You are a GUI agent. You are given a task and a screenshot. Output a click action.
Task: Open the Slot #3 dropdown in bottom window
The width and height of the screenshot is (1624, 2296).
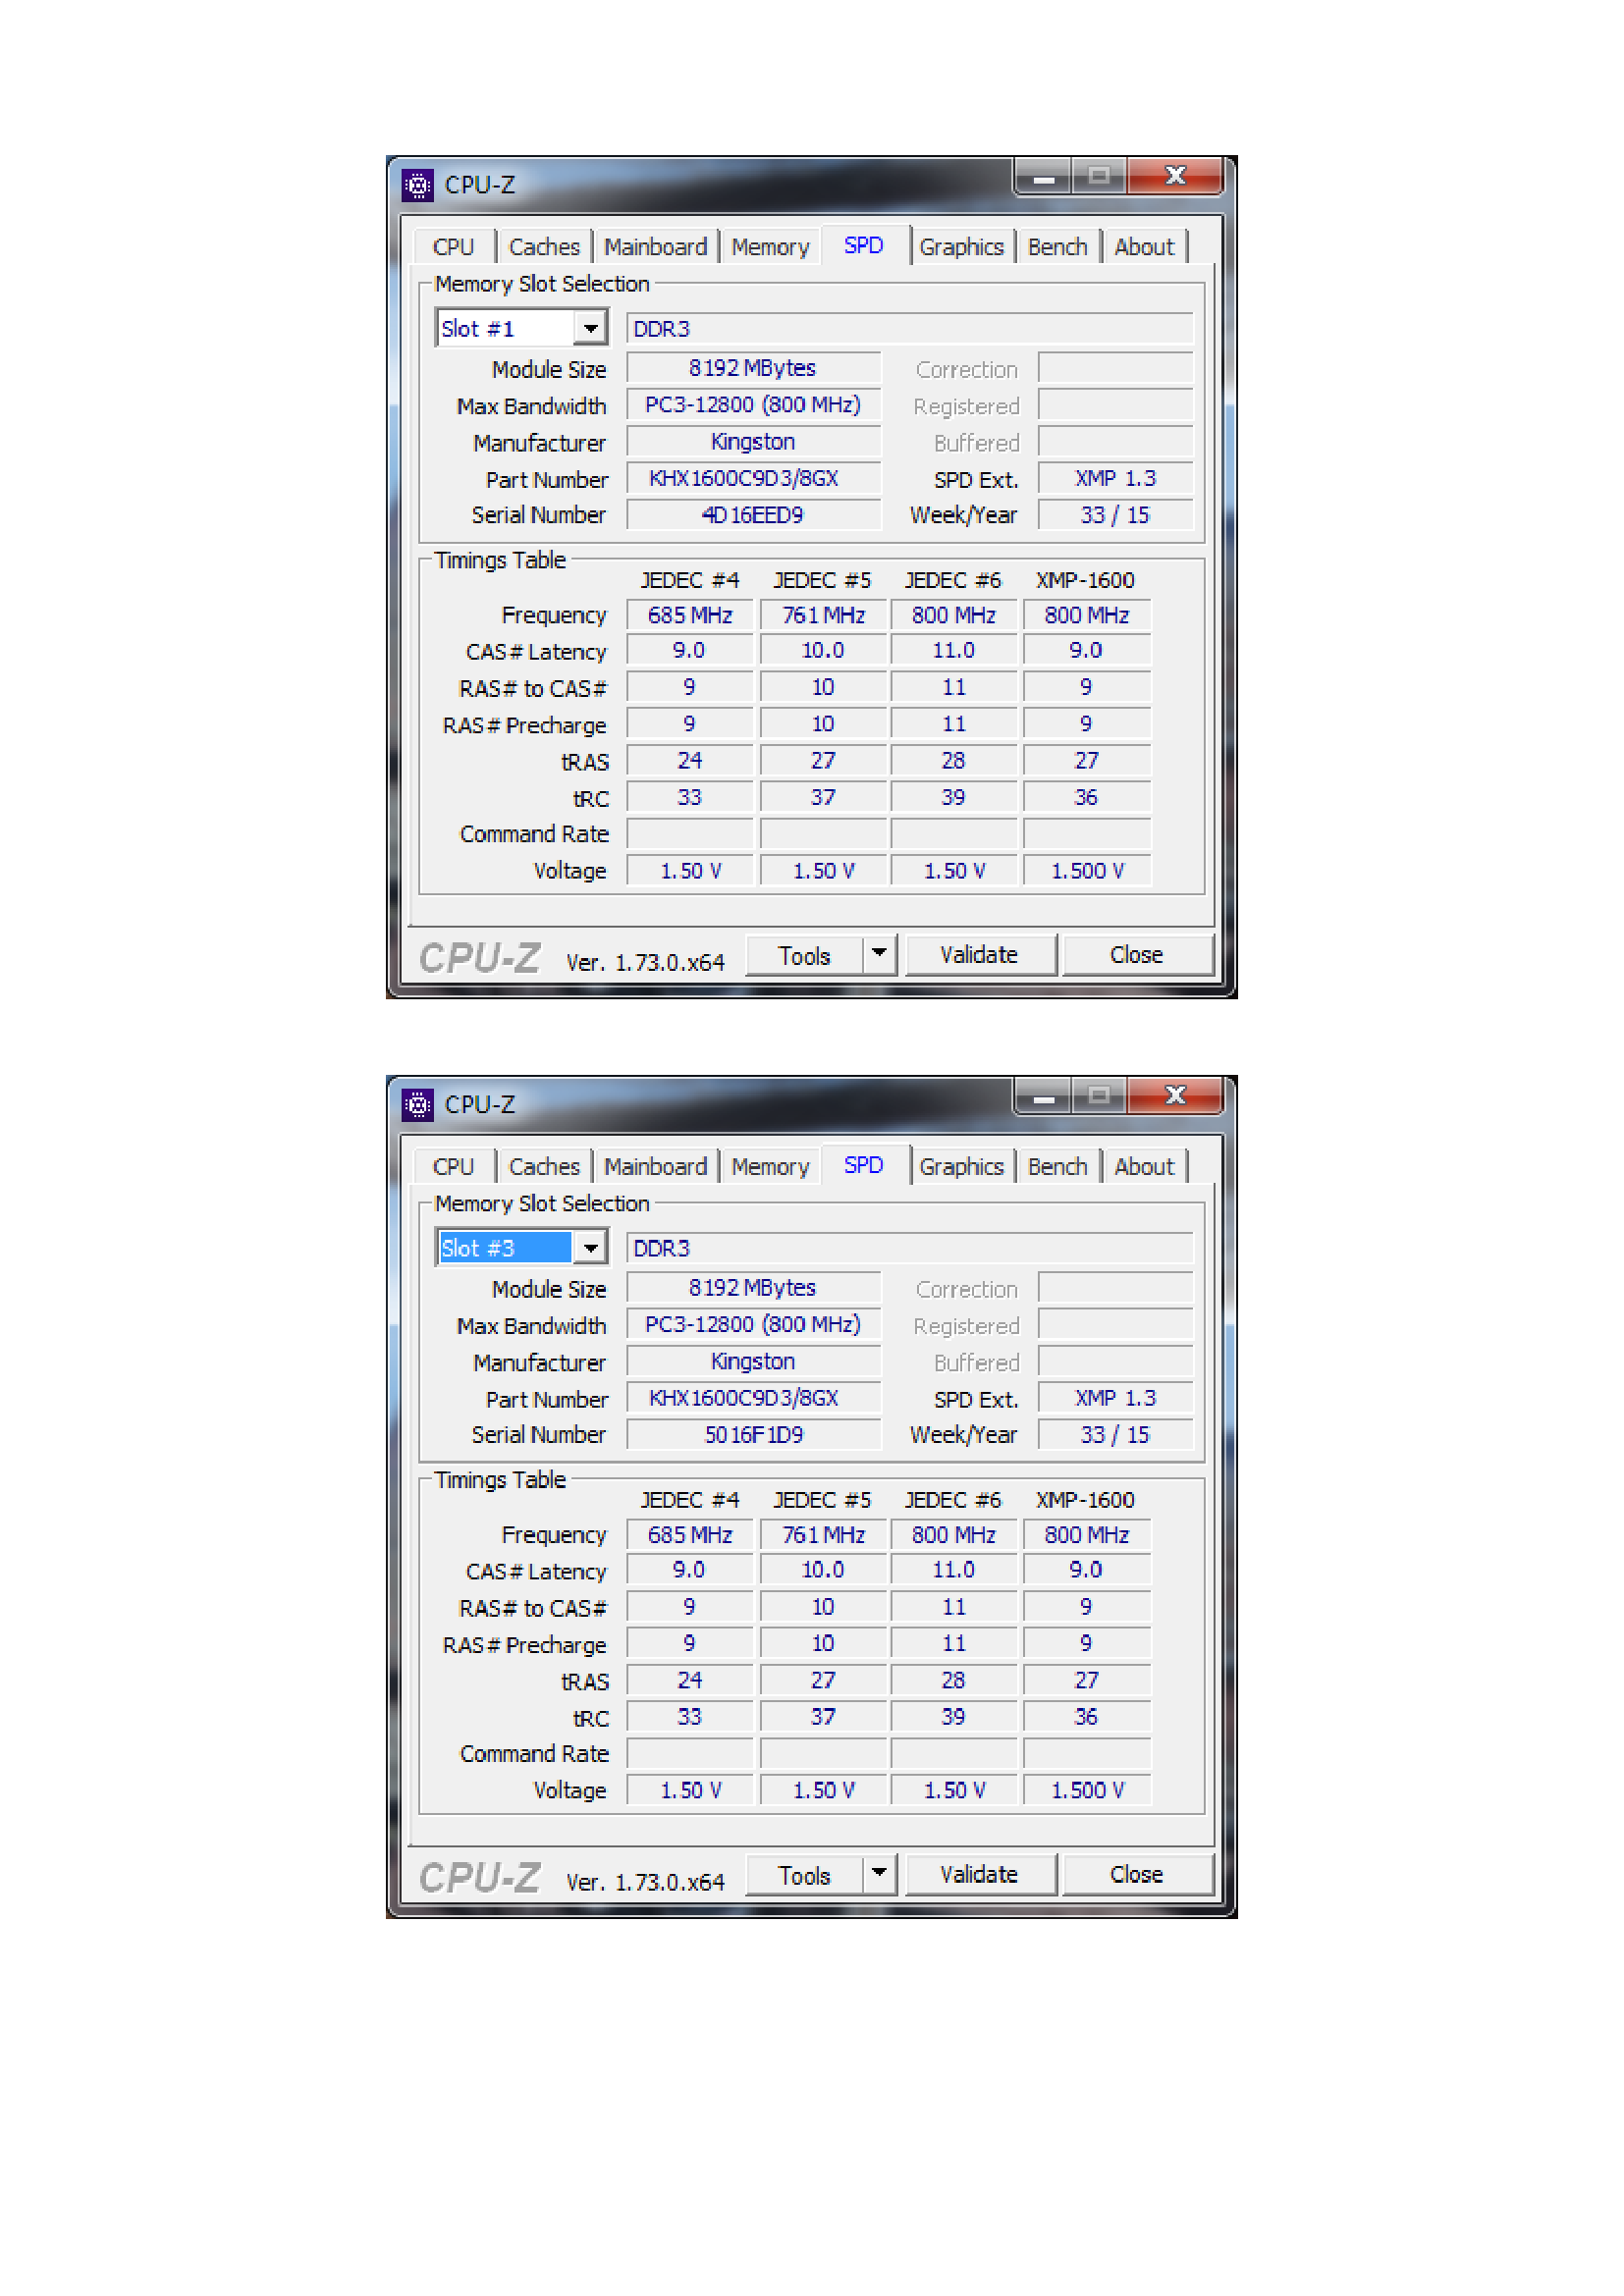coord(591,1248)
